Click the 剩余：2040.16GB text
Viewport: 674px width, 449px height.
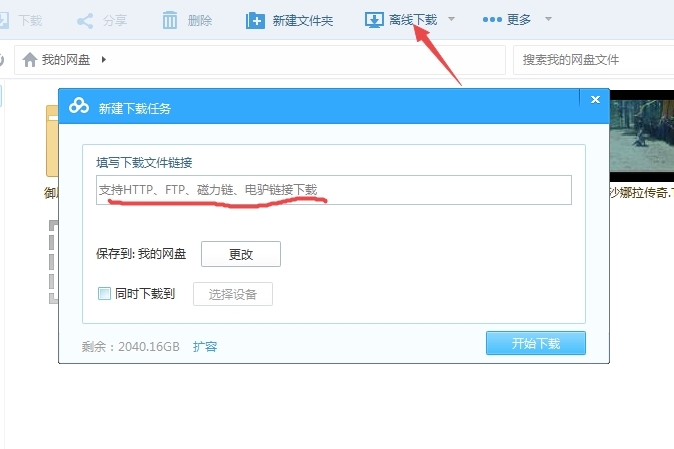tap(131, 346)
